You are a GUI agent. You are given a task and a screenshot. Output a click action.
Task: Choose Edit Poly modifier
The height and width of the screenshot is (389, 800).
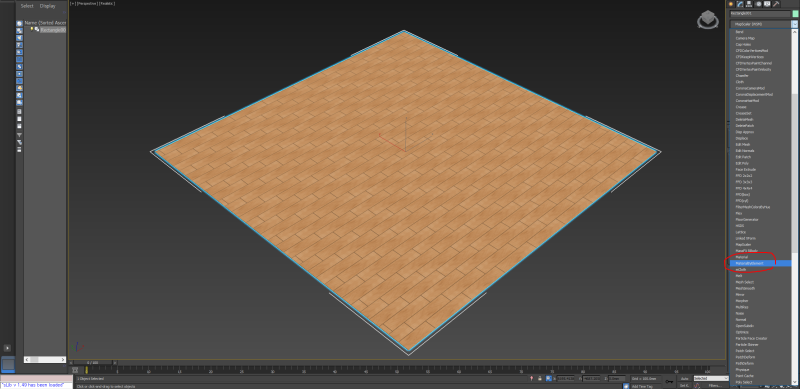pos(760,163)
